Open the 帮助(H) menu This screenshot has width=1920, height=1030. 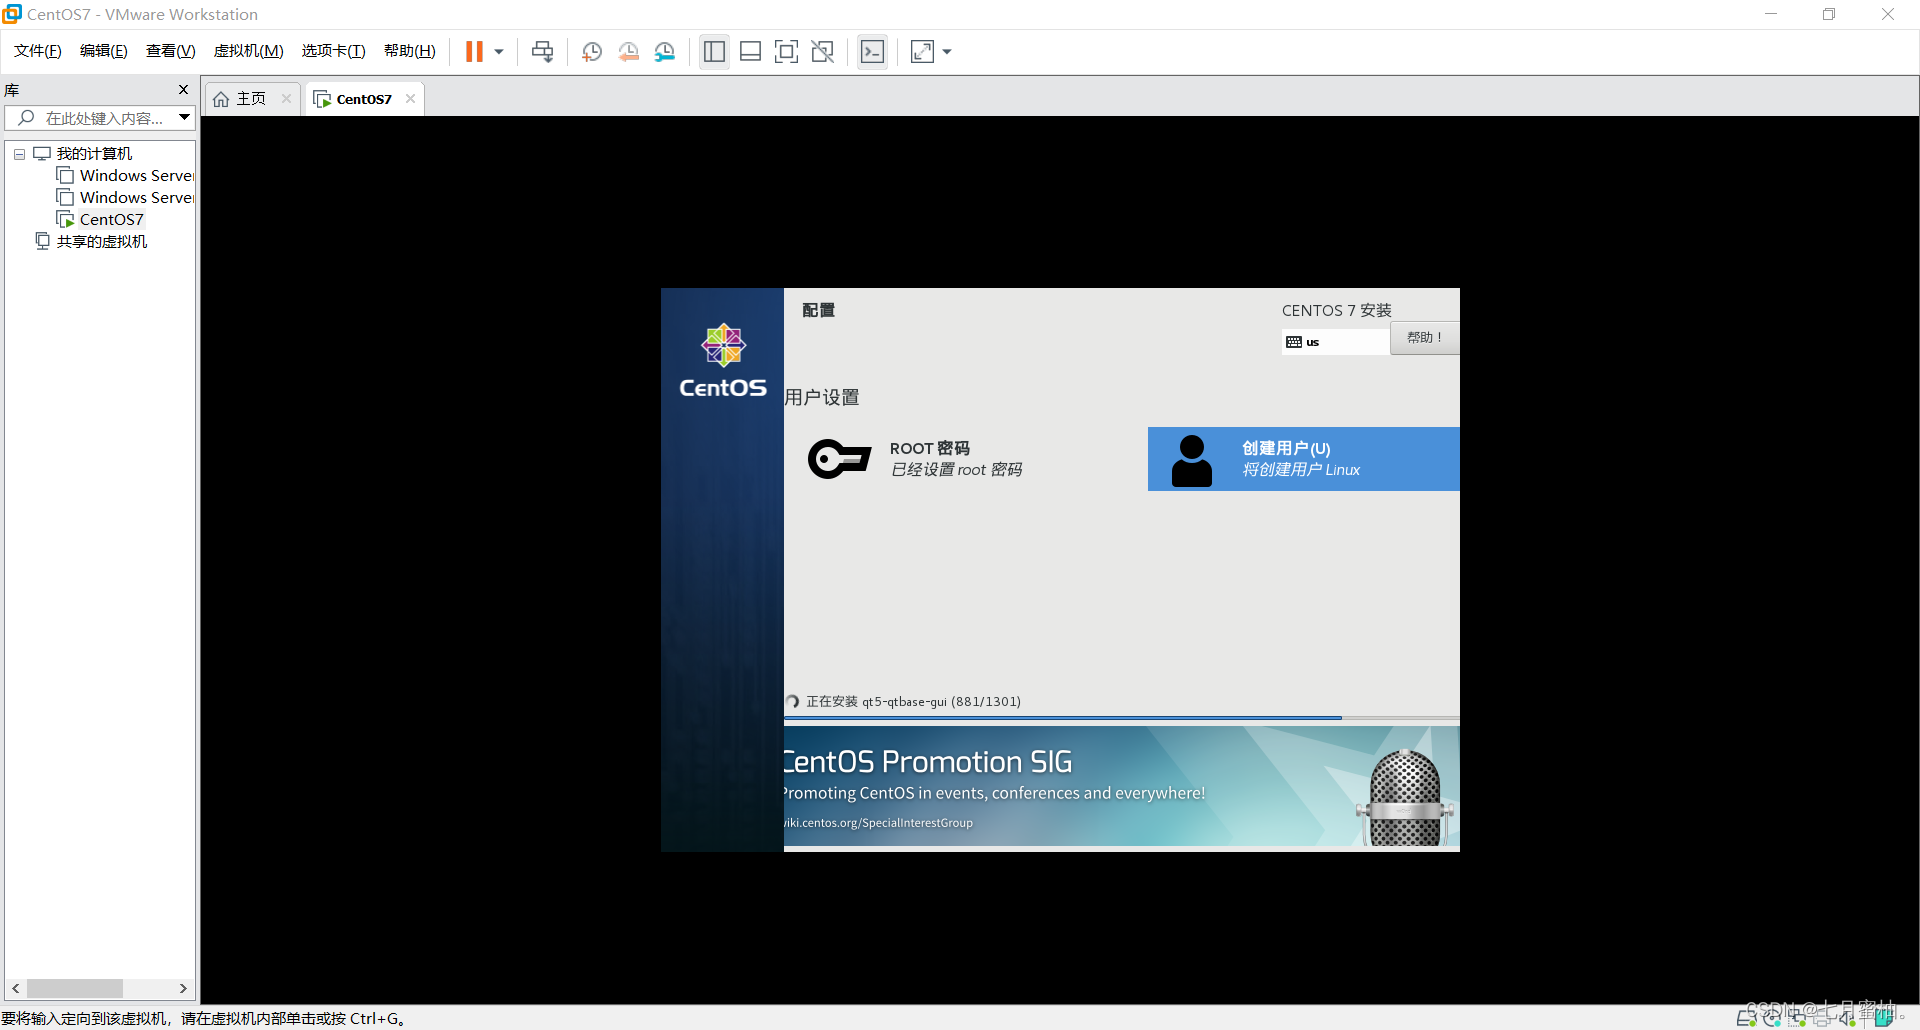(x=410, y=51)
